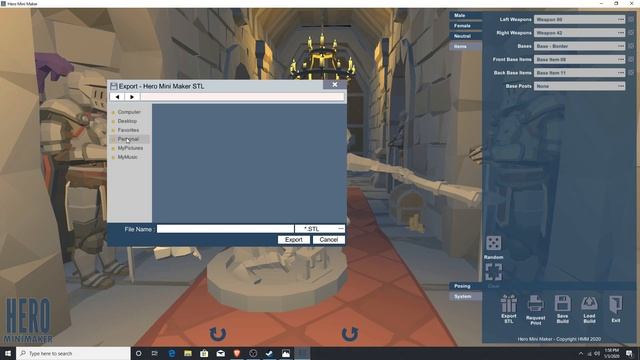Image resolution: width=640 pixels, height=360 pixels.
Task: Open the Mail app on taskbar
Action: 220,353
